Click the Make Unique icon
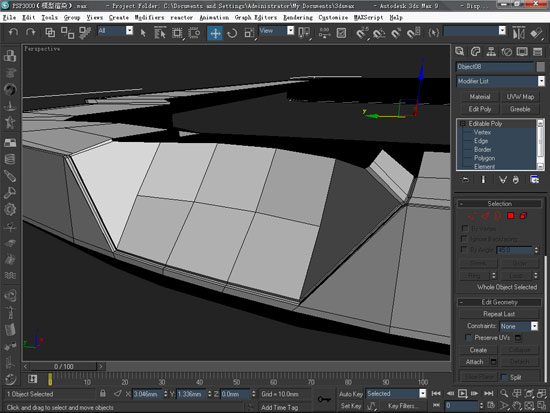Image resolution: width=550 pixels, height=413 pixels. tap(503, 180)
